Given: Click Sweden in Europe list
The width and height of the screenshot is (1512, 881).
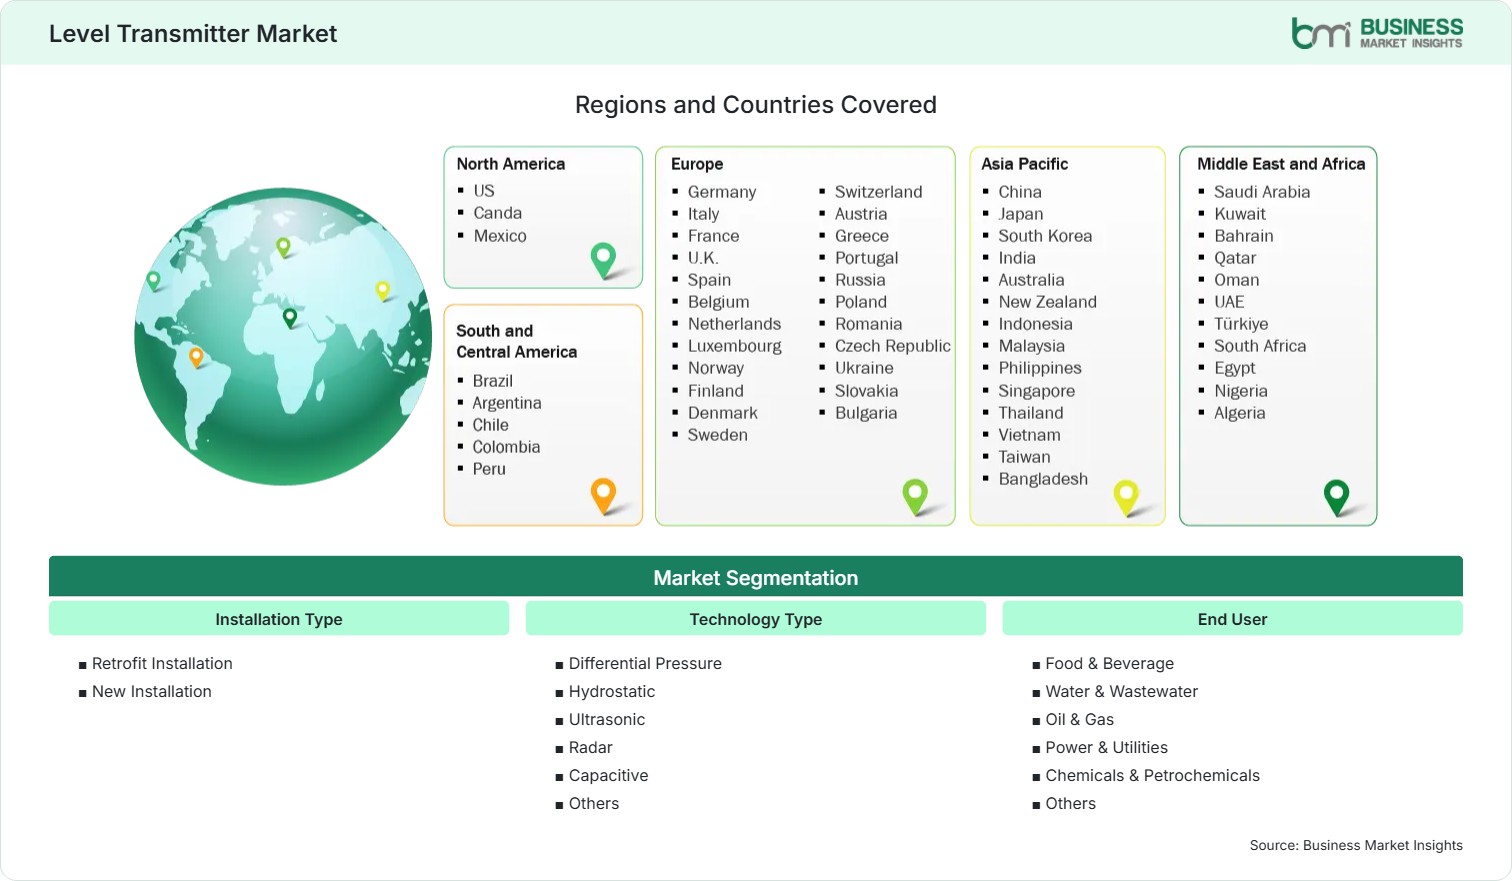Looking at the screenshot, I should point(718,435).
